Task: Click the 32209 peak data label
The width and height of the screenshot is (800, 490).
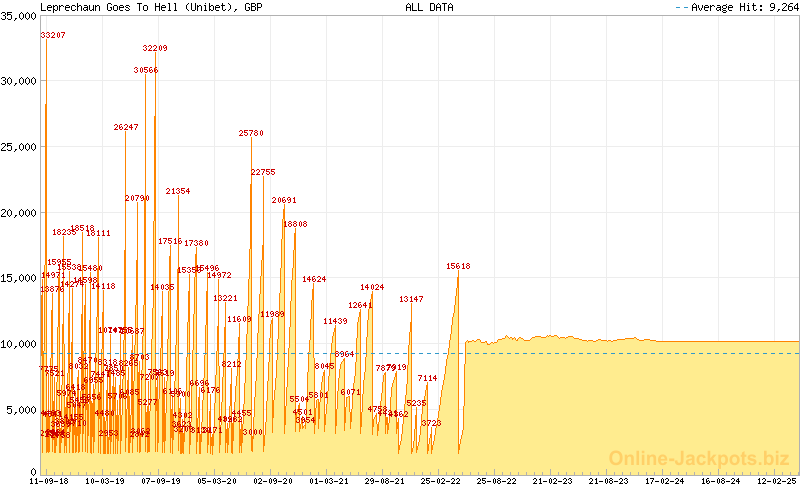Action: click(155, 48)
